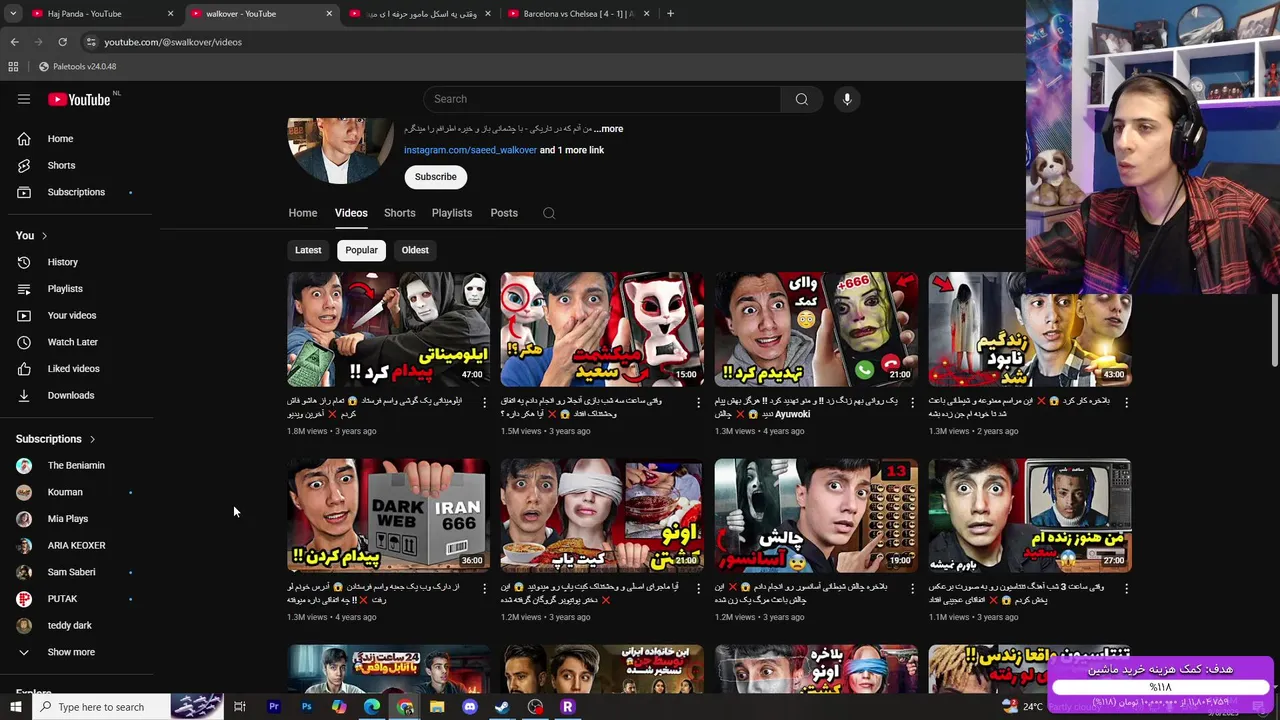Viewport: 1280px width, 720px height.
Task: Open Dark Web Iran 666 thumbnail
Action: coord(389,515)
